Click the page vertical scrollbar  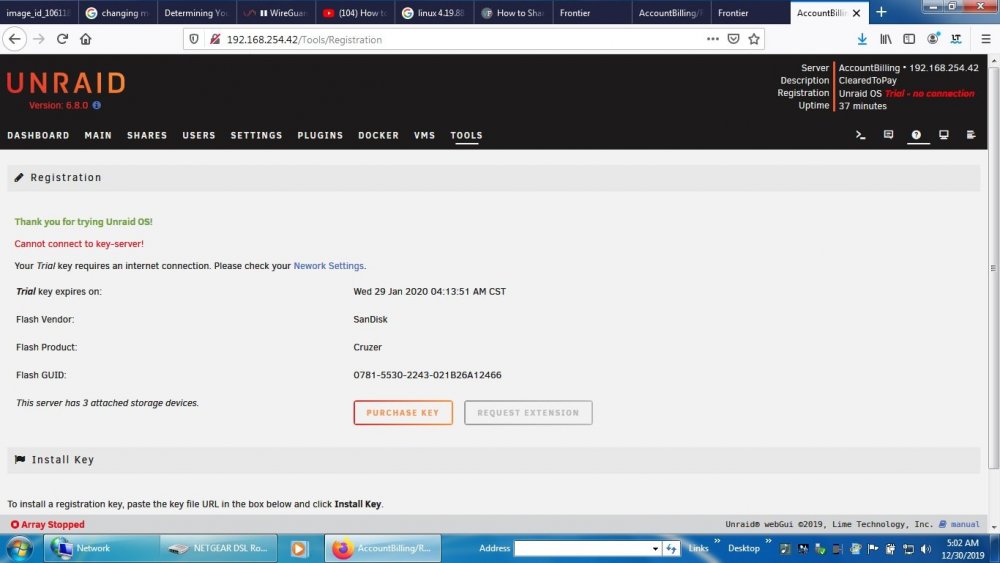[993, 268]
